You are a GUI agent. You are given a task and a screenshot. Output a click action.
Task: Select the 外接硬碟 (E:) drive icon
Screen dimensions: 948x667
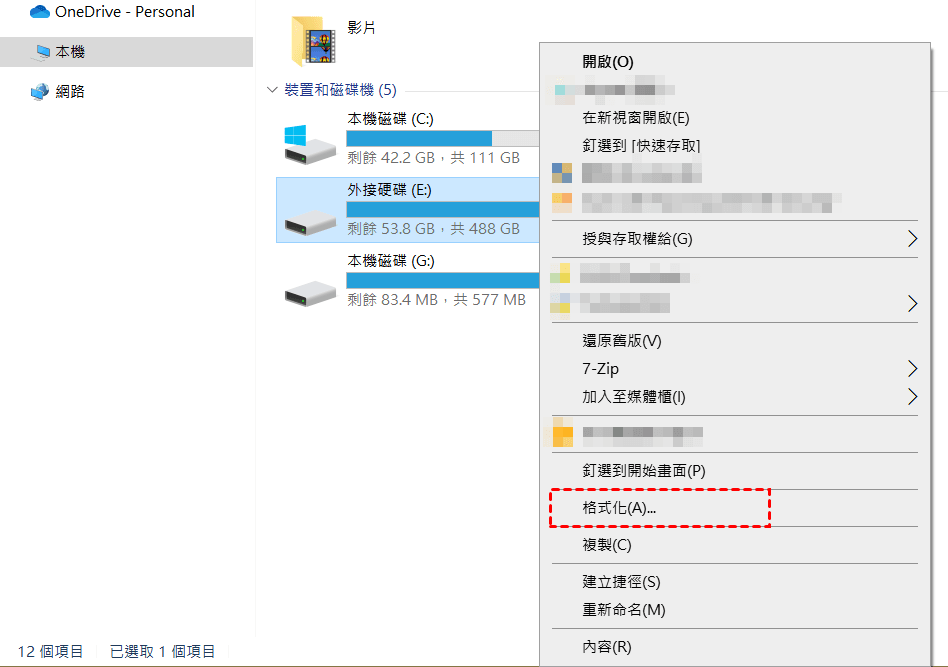tap(310, 223)
